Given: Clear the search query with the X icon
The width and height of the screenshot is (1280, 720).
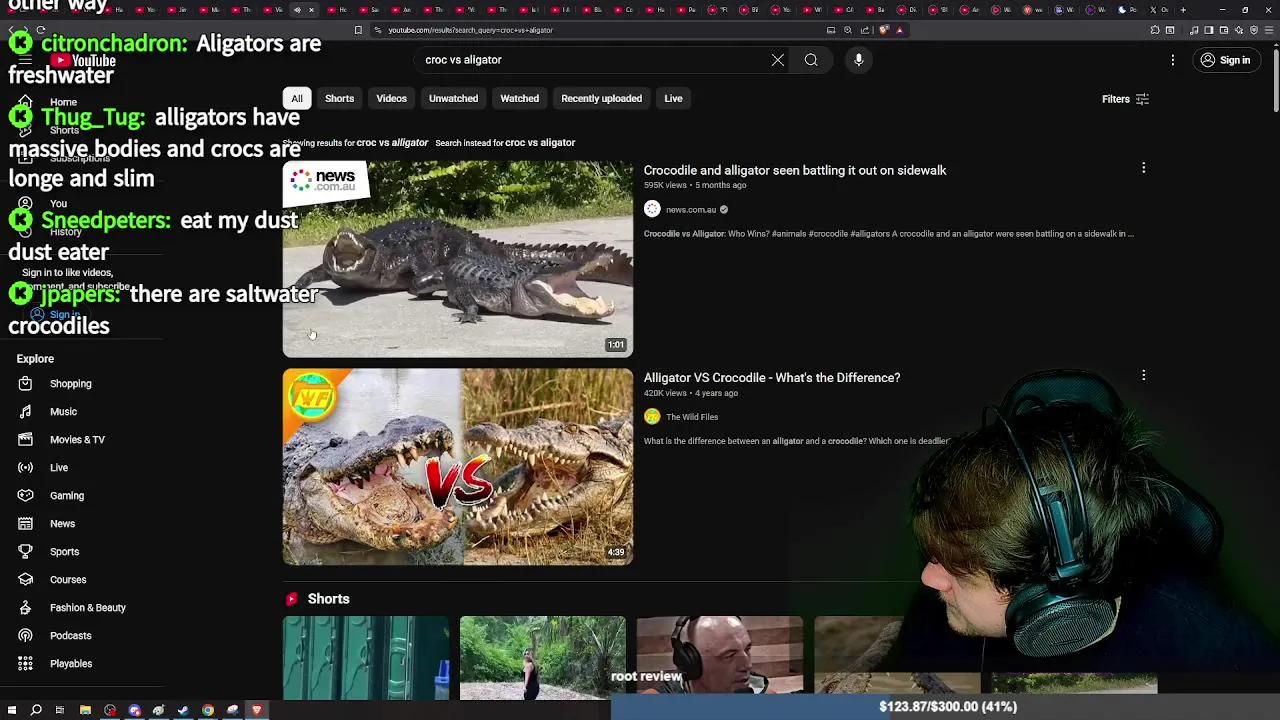Looking at the screenshot, I should pyautogui.click(x=777, y=60).
